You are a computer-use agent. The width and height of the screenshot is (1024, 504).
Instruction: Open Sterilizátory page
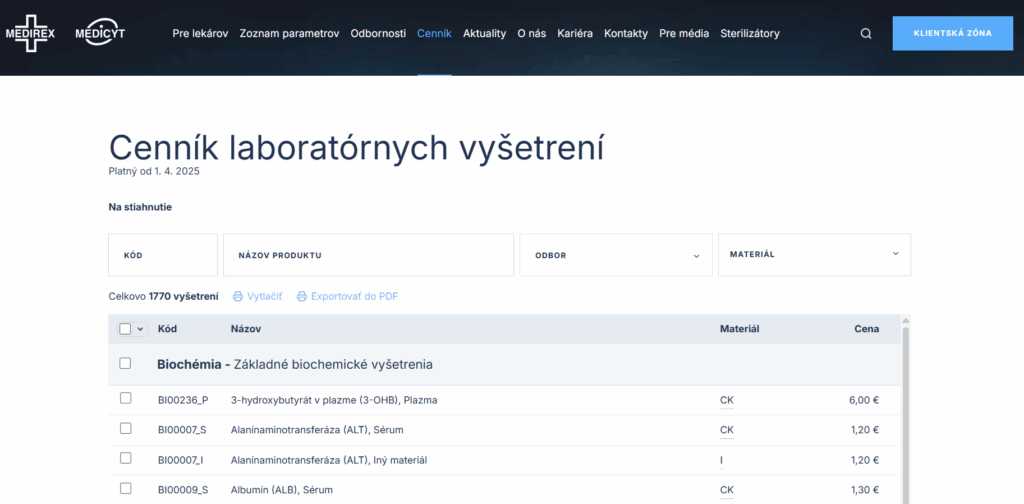pyautogui.click(x=750, y=33)
